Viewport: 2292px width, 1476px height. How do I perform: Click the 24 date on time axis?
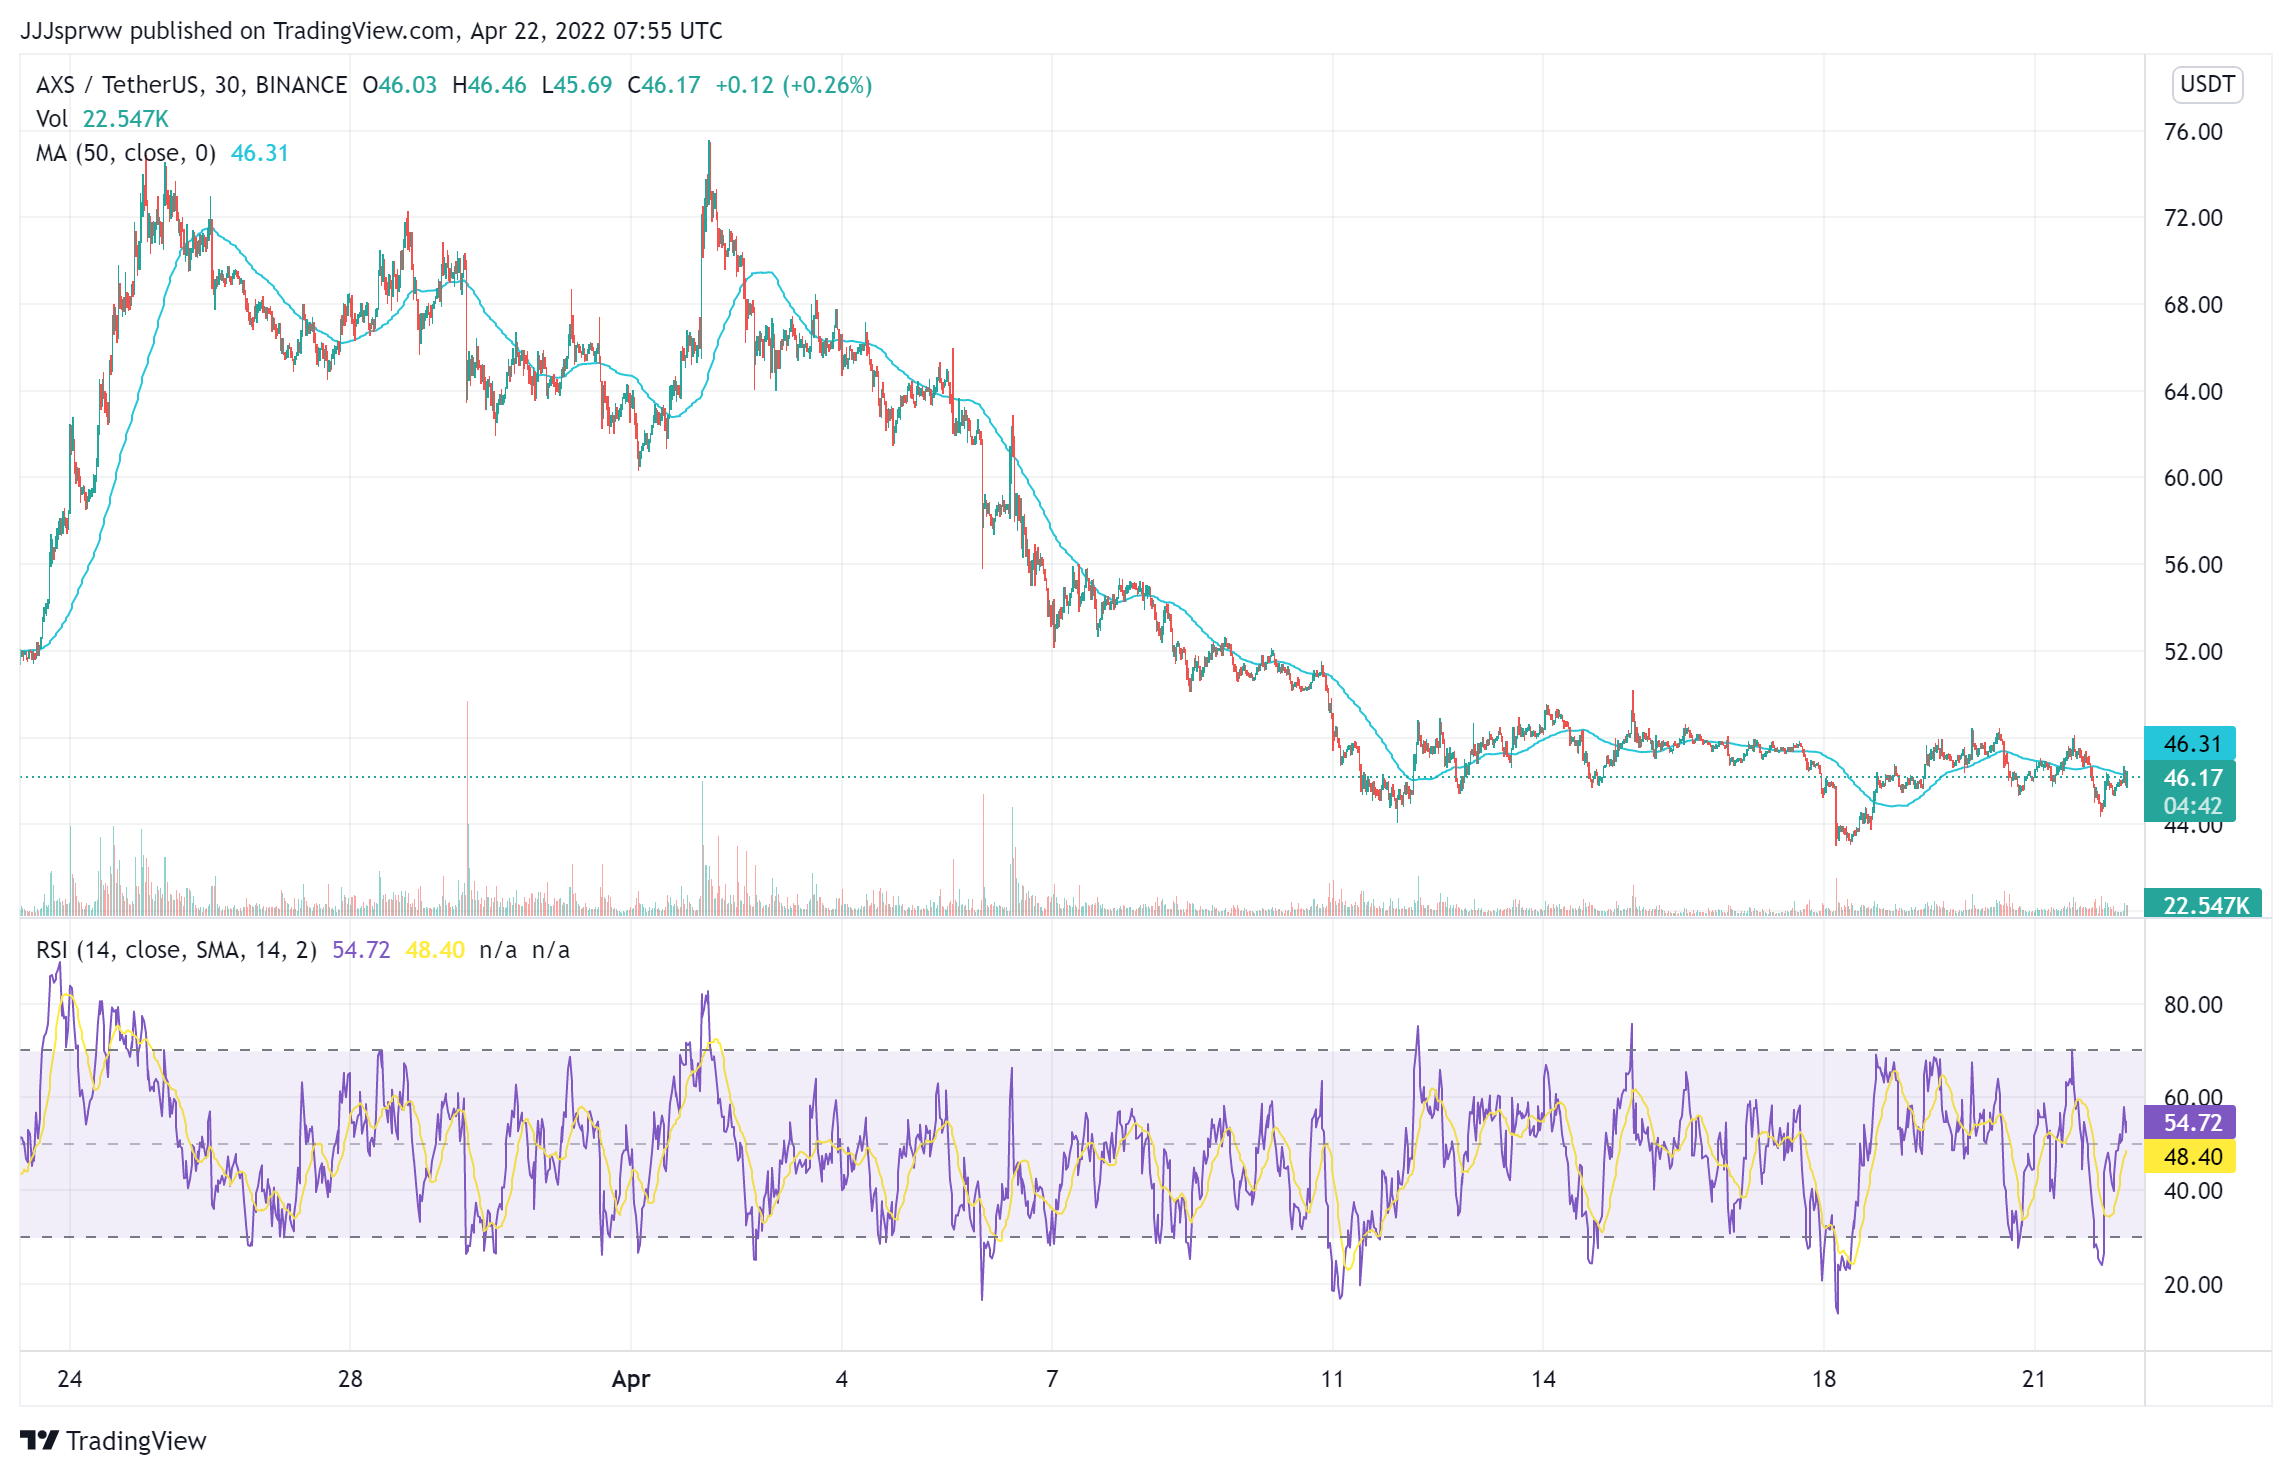click(x=70, y=1379)
